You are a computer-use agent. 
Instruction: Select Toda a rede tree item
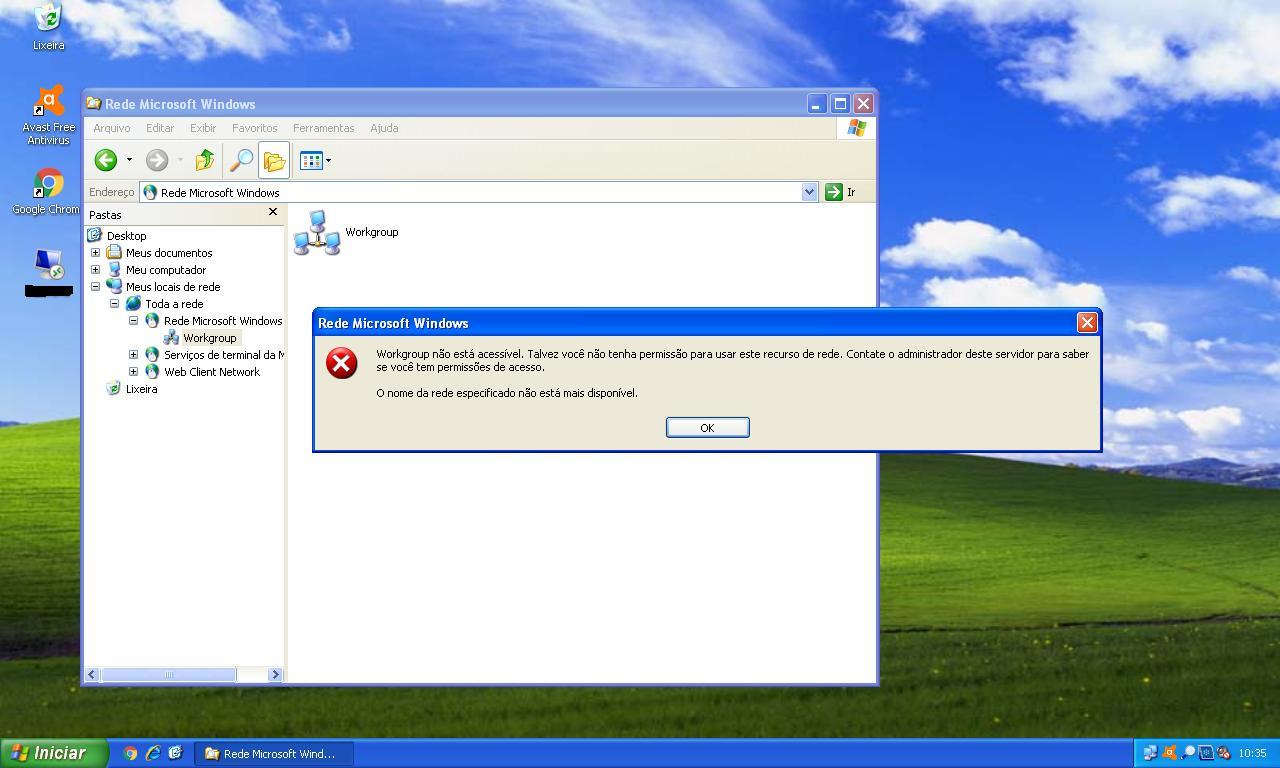(174, 304)
